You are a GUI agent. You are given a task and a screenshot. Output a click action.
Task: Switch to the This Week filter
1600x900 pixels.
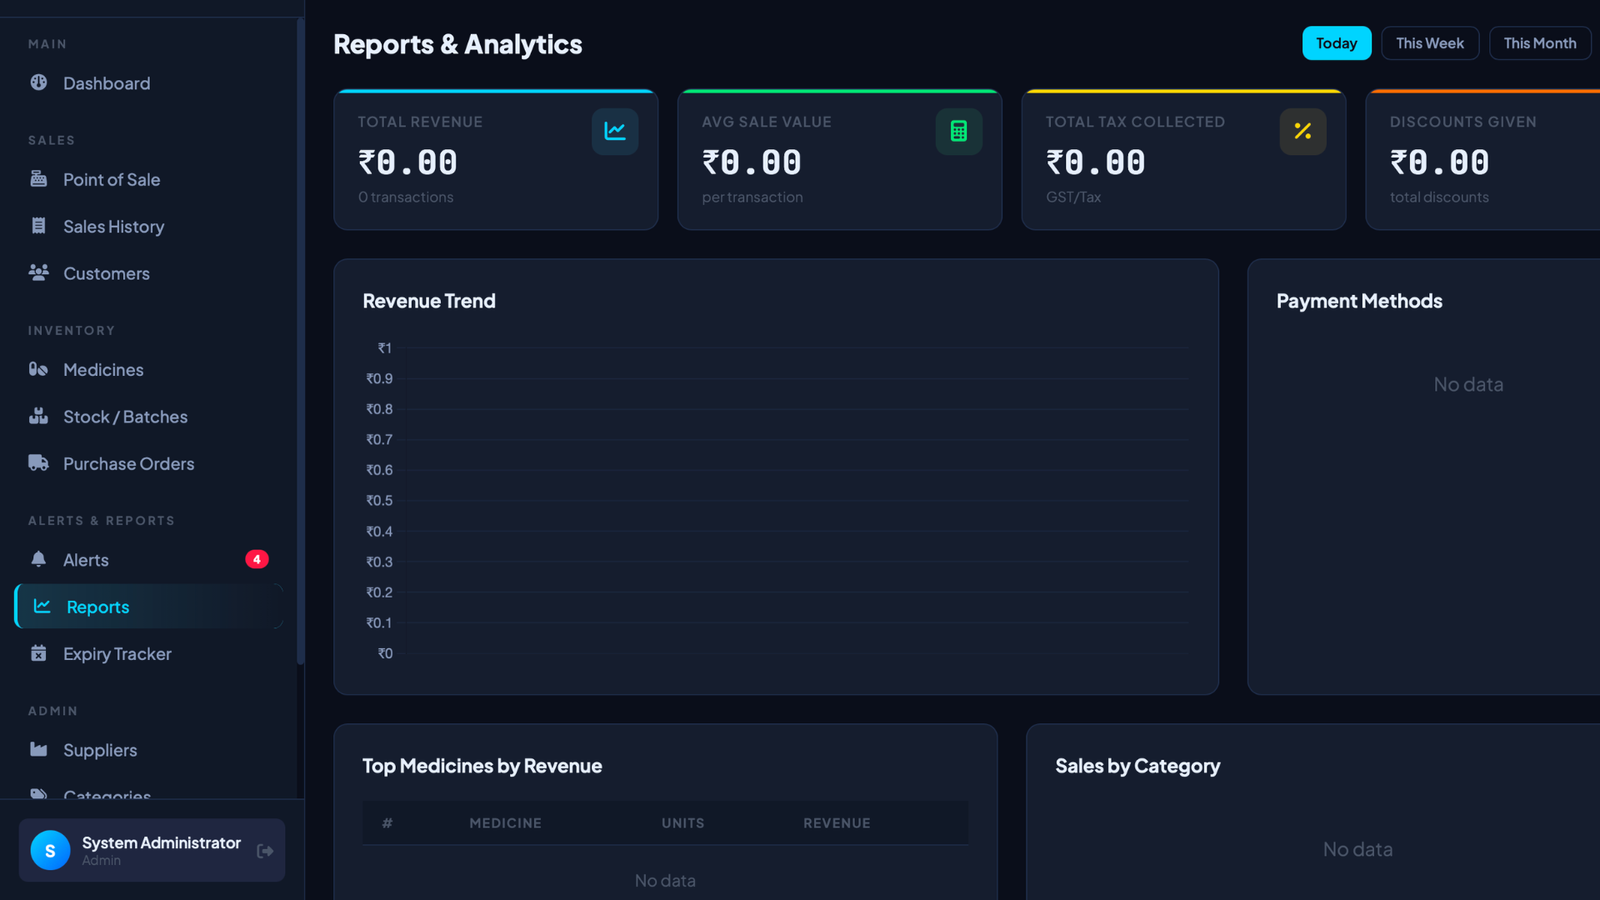1430,43
